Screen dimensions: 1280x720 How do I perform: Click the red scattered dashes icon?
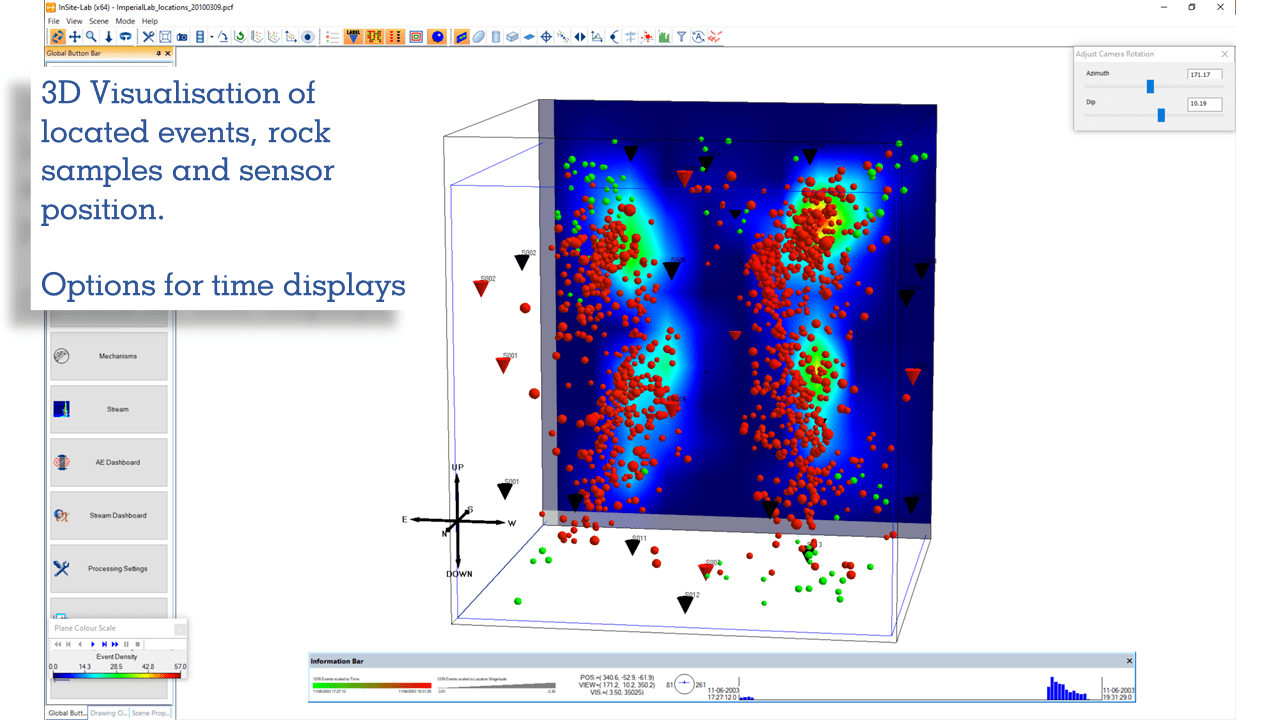[715, 37]
